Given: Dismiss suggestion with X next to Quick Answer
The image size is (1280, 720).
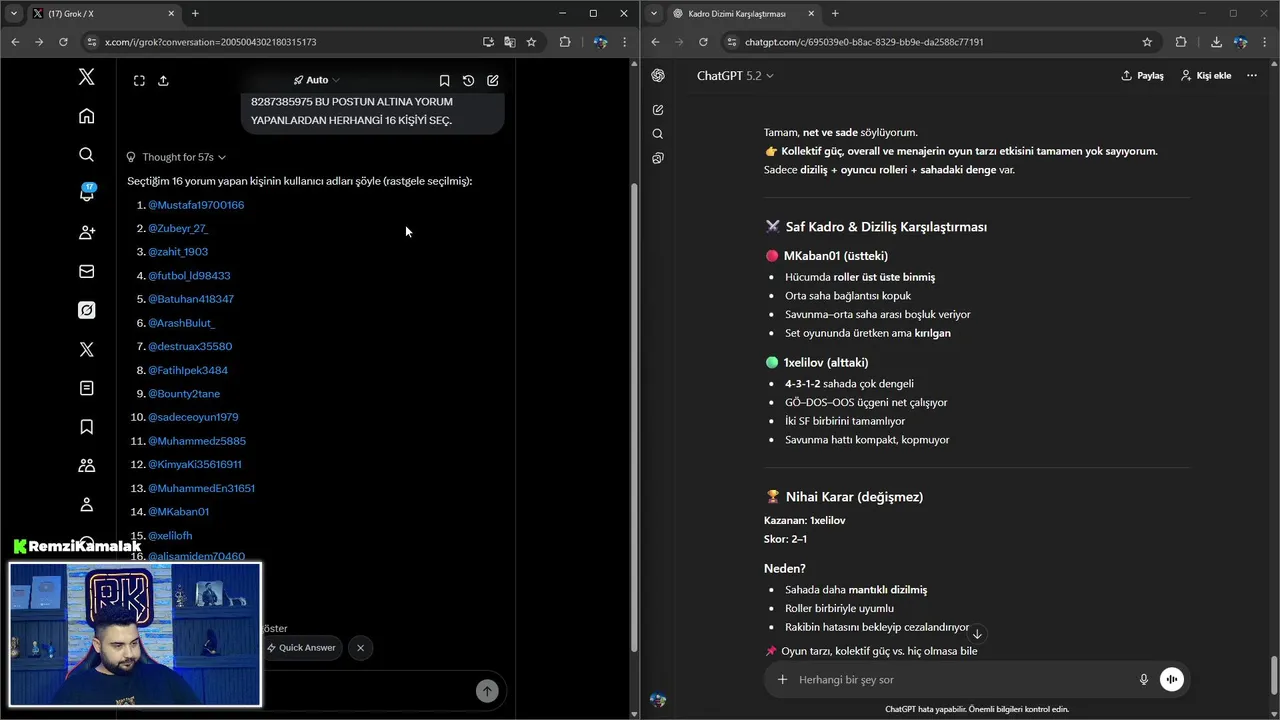Looking at the screenshot, I should [360, 648].
